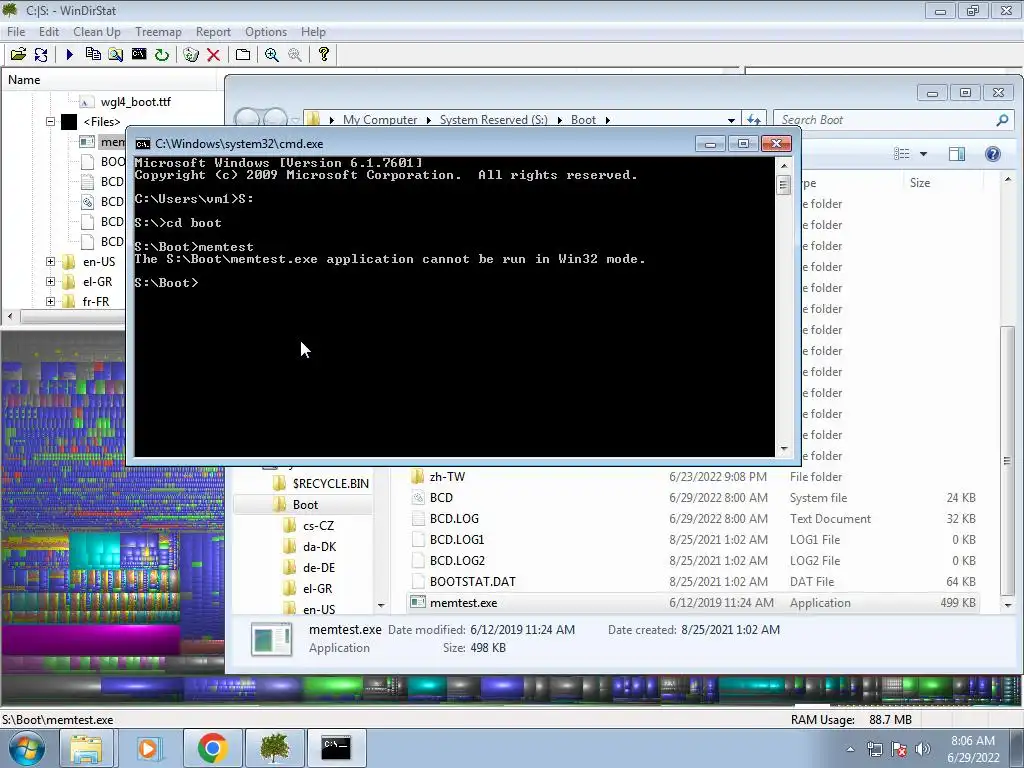Expand the en-US folder in WinDirStat tree
Screen dimensions: 1024x768
pyautogui.click(x=50, y=262)
